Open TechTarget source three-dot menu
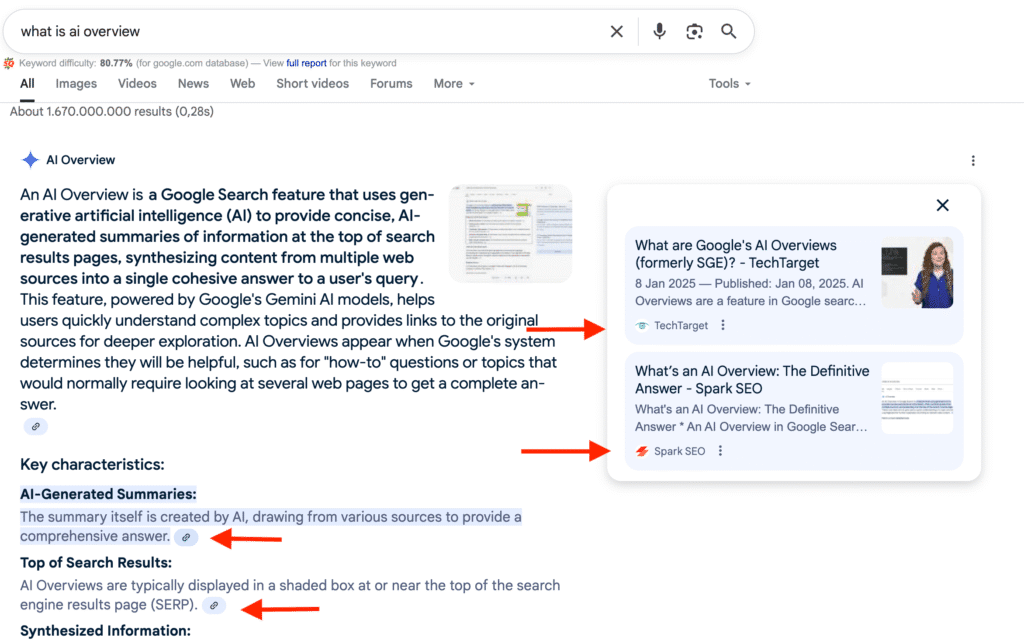Viewport: 1024px width, 640px height. (724, 325)
